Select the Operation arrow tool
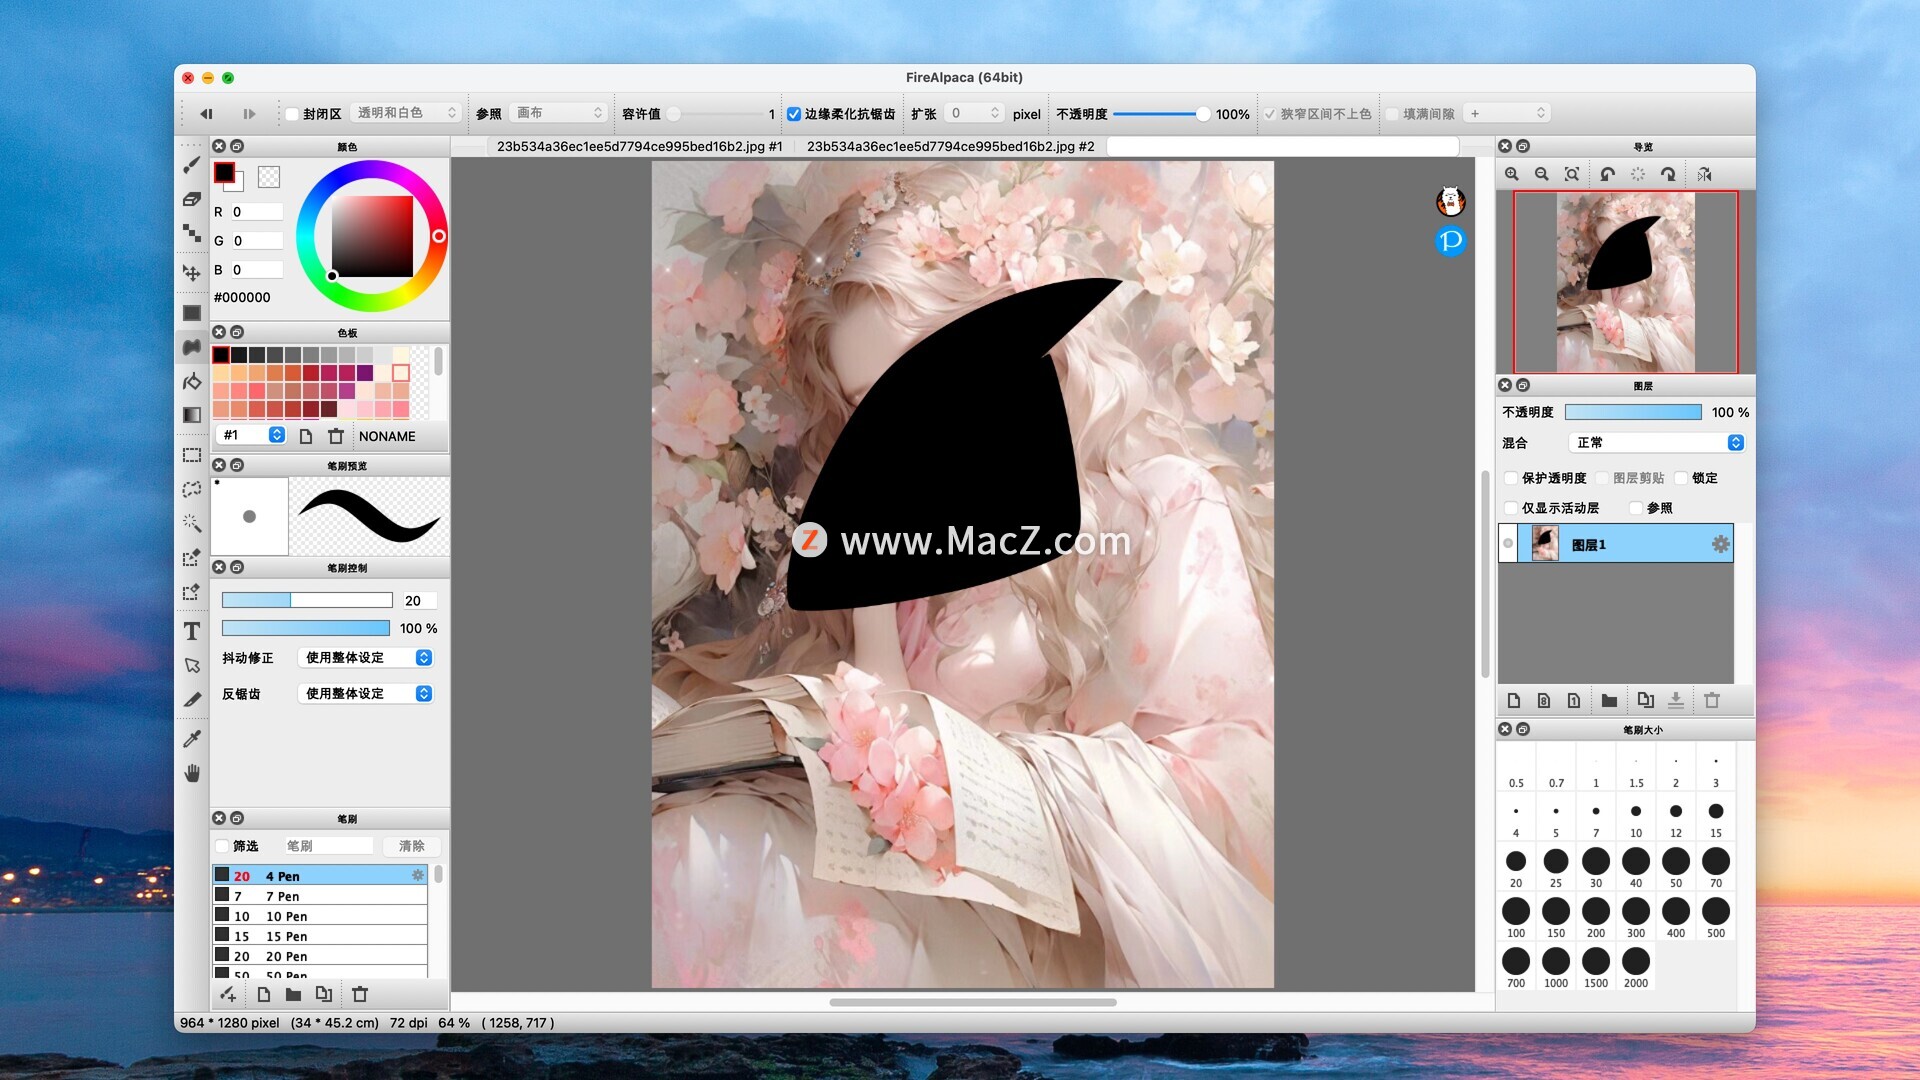 [192, 665]
